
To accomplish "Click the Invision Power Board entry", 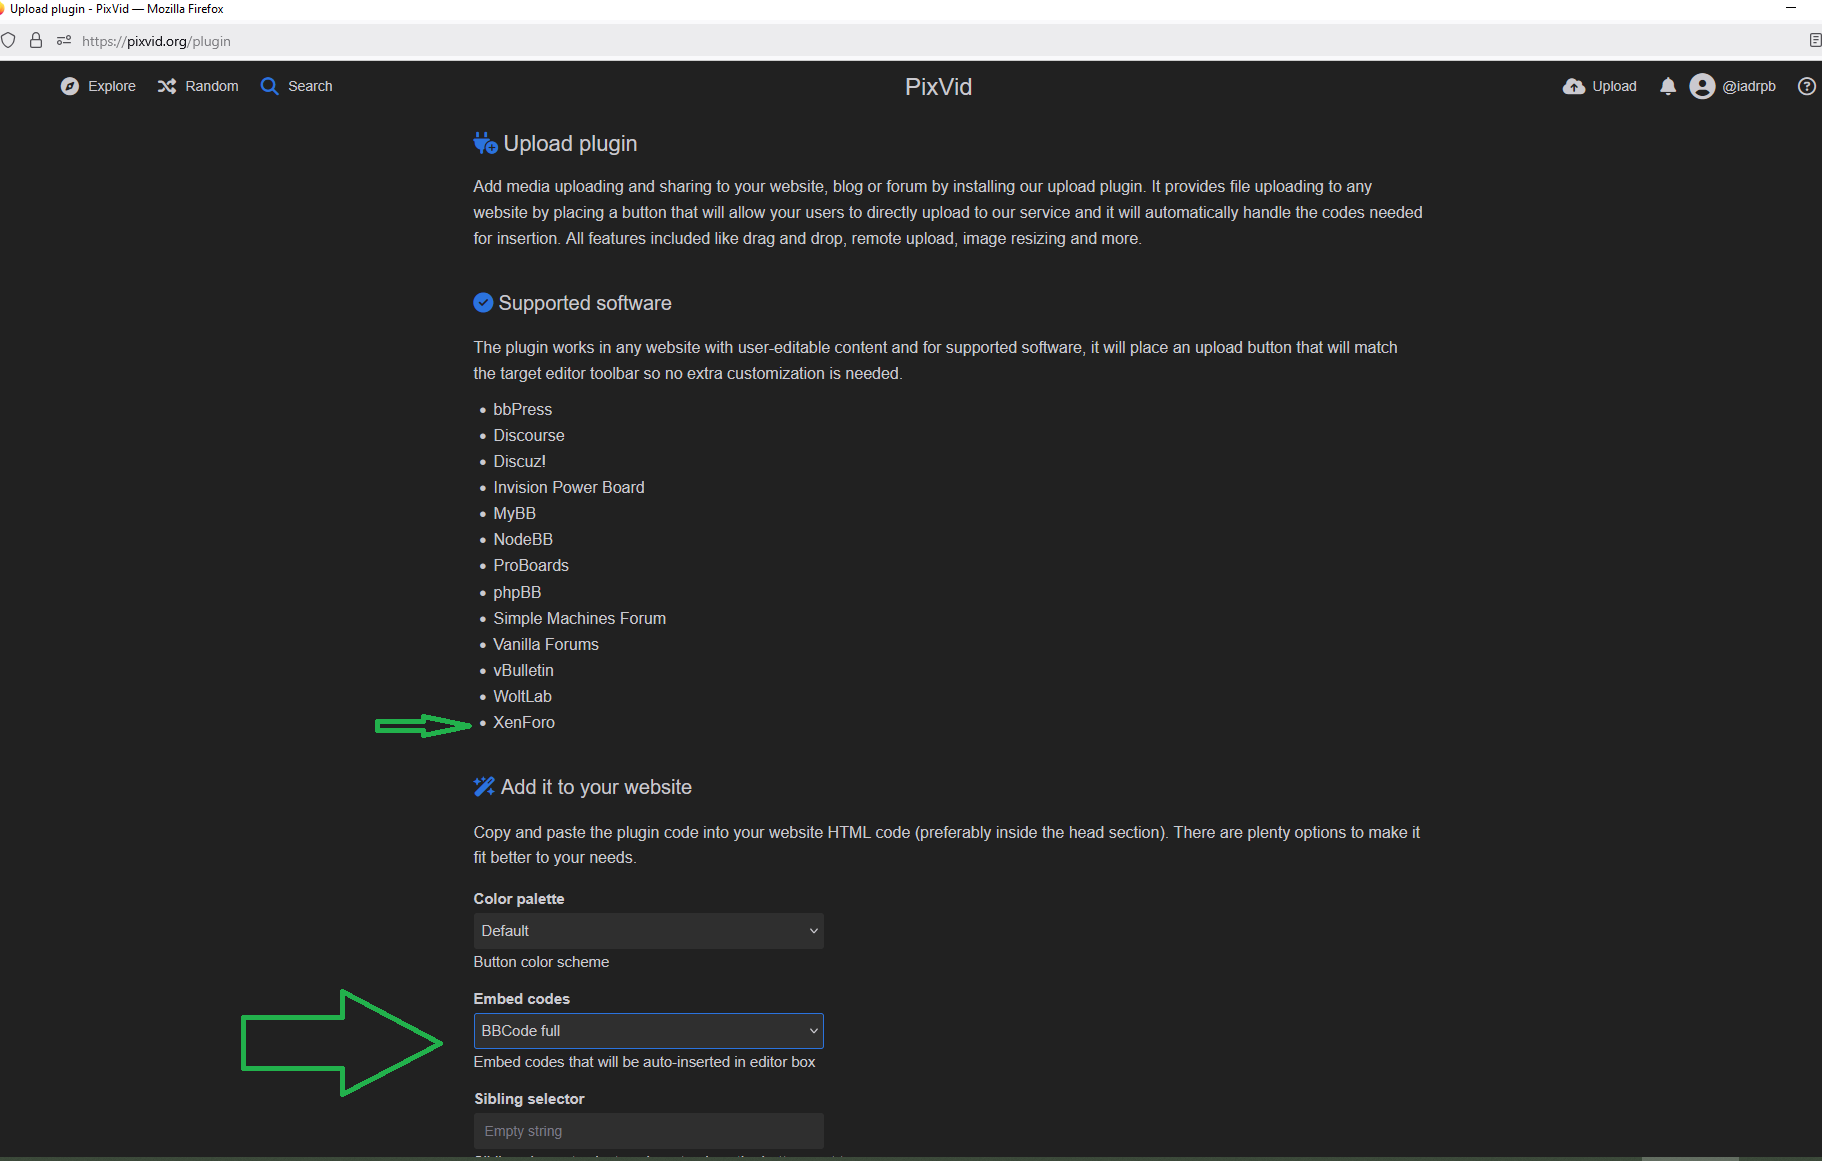I will [569, 487].
